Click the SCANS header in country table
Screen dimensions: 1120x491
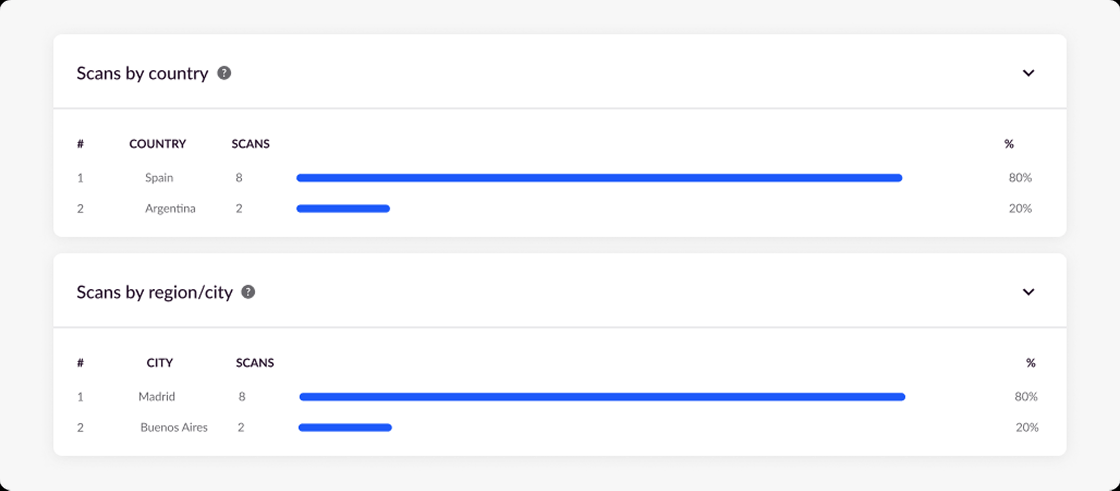251,144
